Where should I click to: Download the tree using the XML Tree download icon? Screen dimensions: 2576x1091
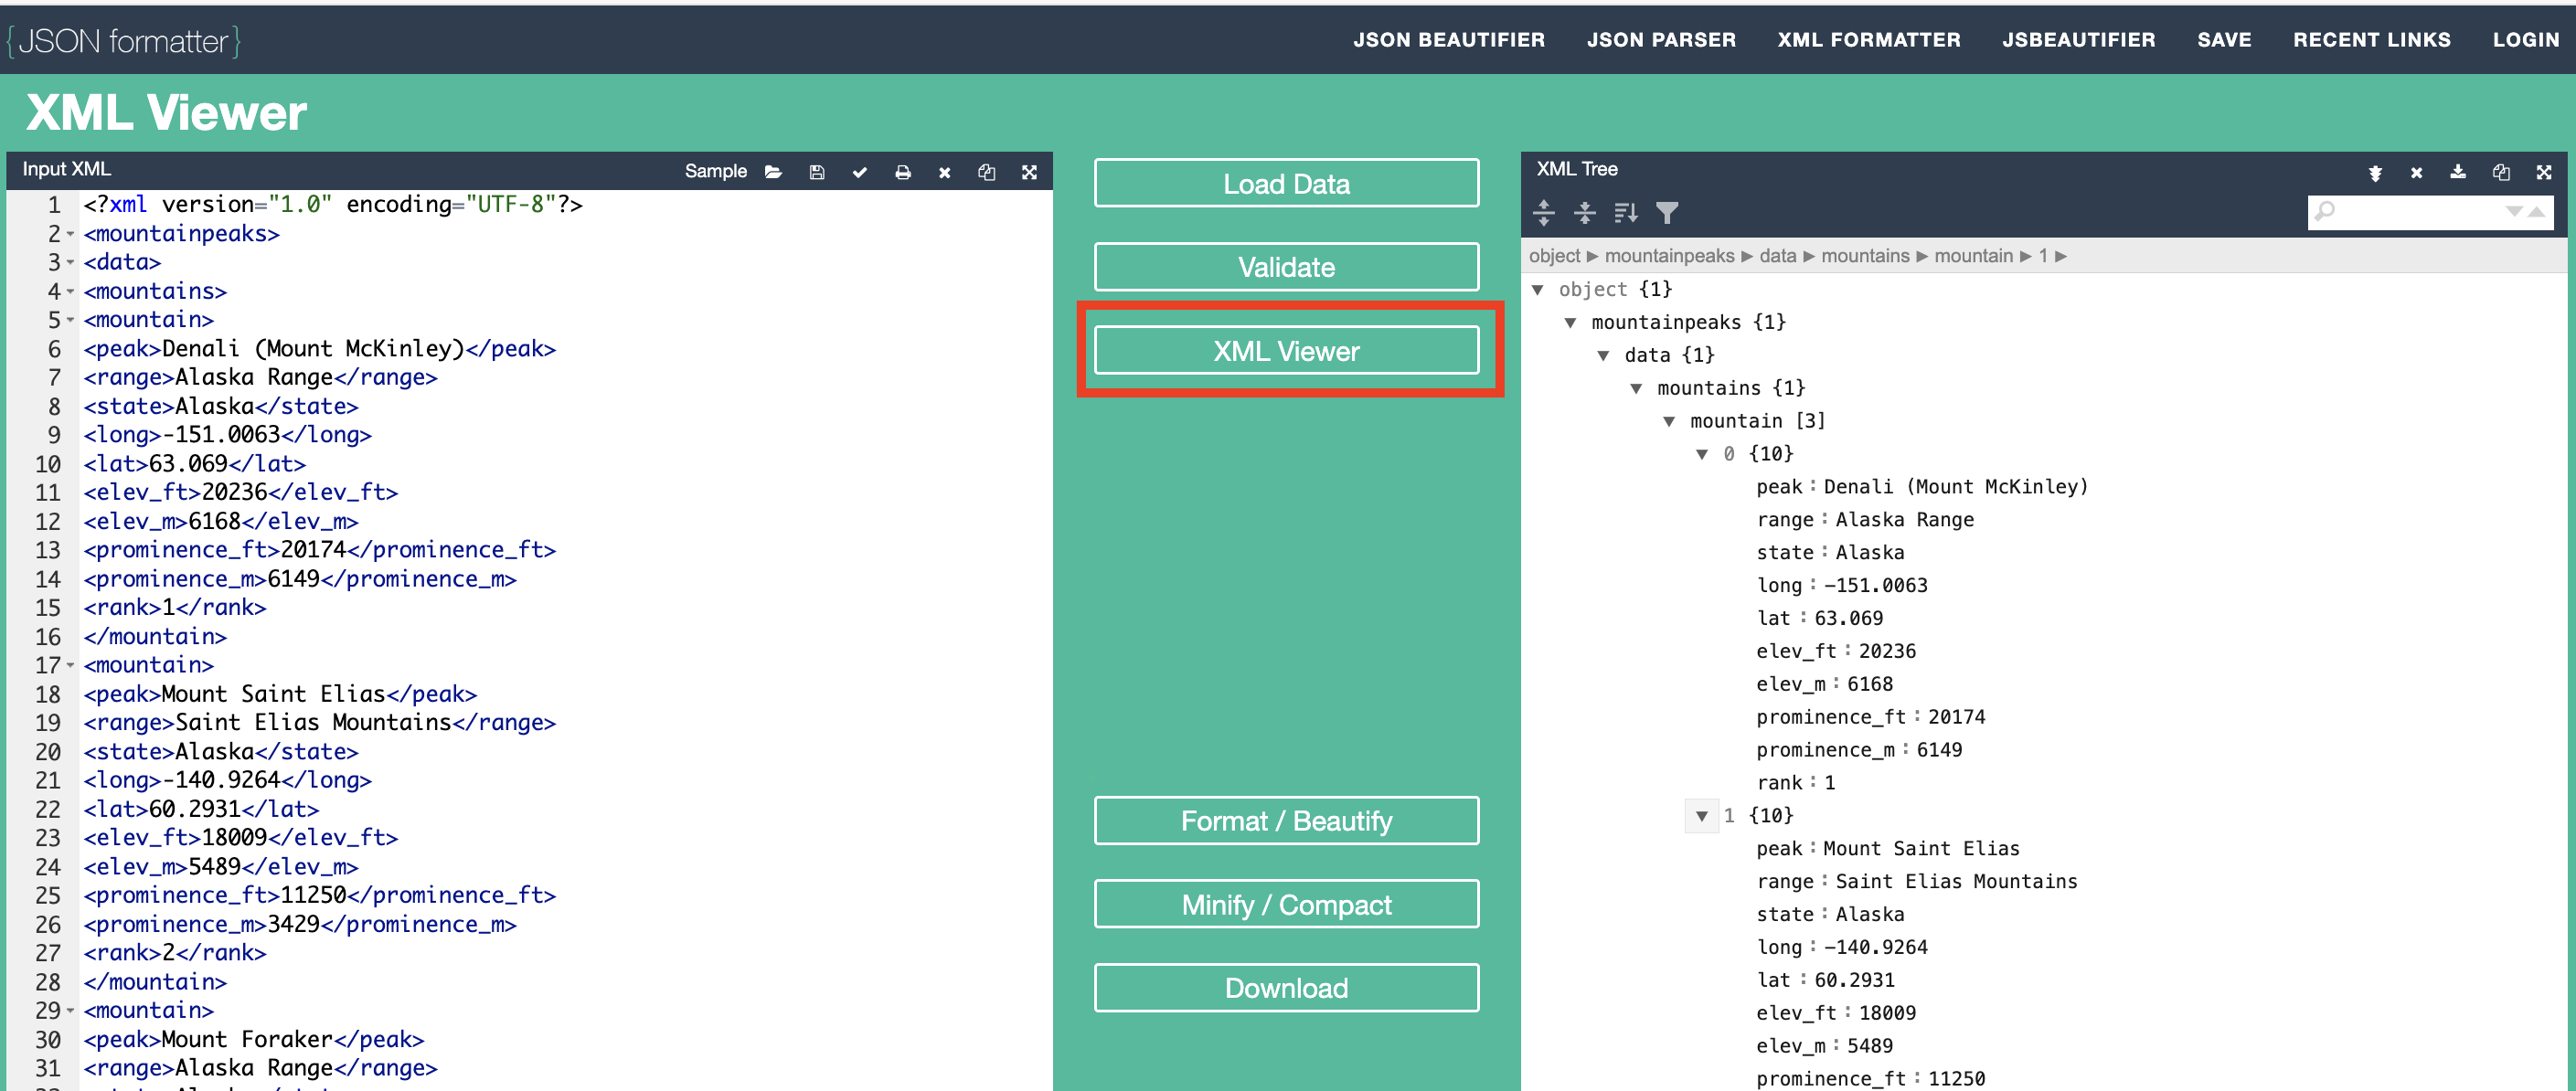coord(2457,172)
